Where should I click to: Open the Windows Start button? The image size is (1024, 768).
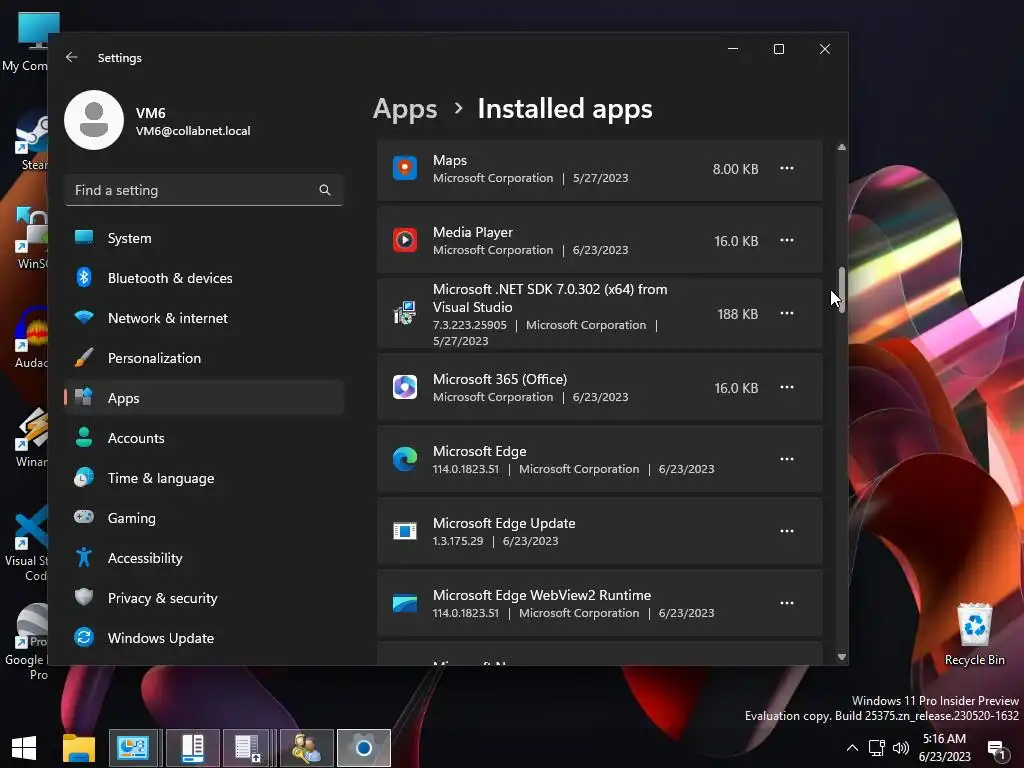coord(24,748)
